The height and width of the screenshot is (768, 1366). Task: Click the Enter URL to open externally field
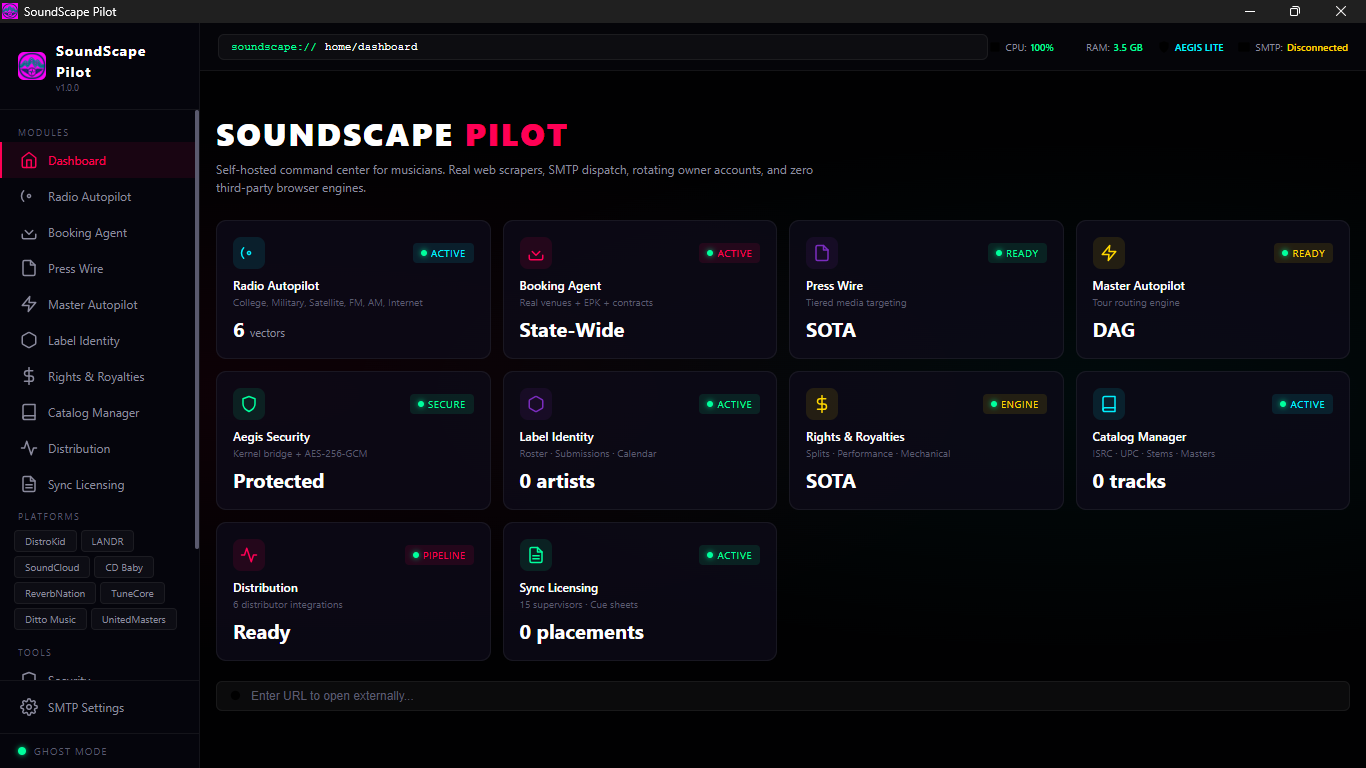tap(783, 696)
